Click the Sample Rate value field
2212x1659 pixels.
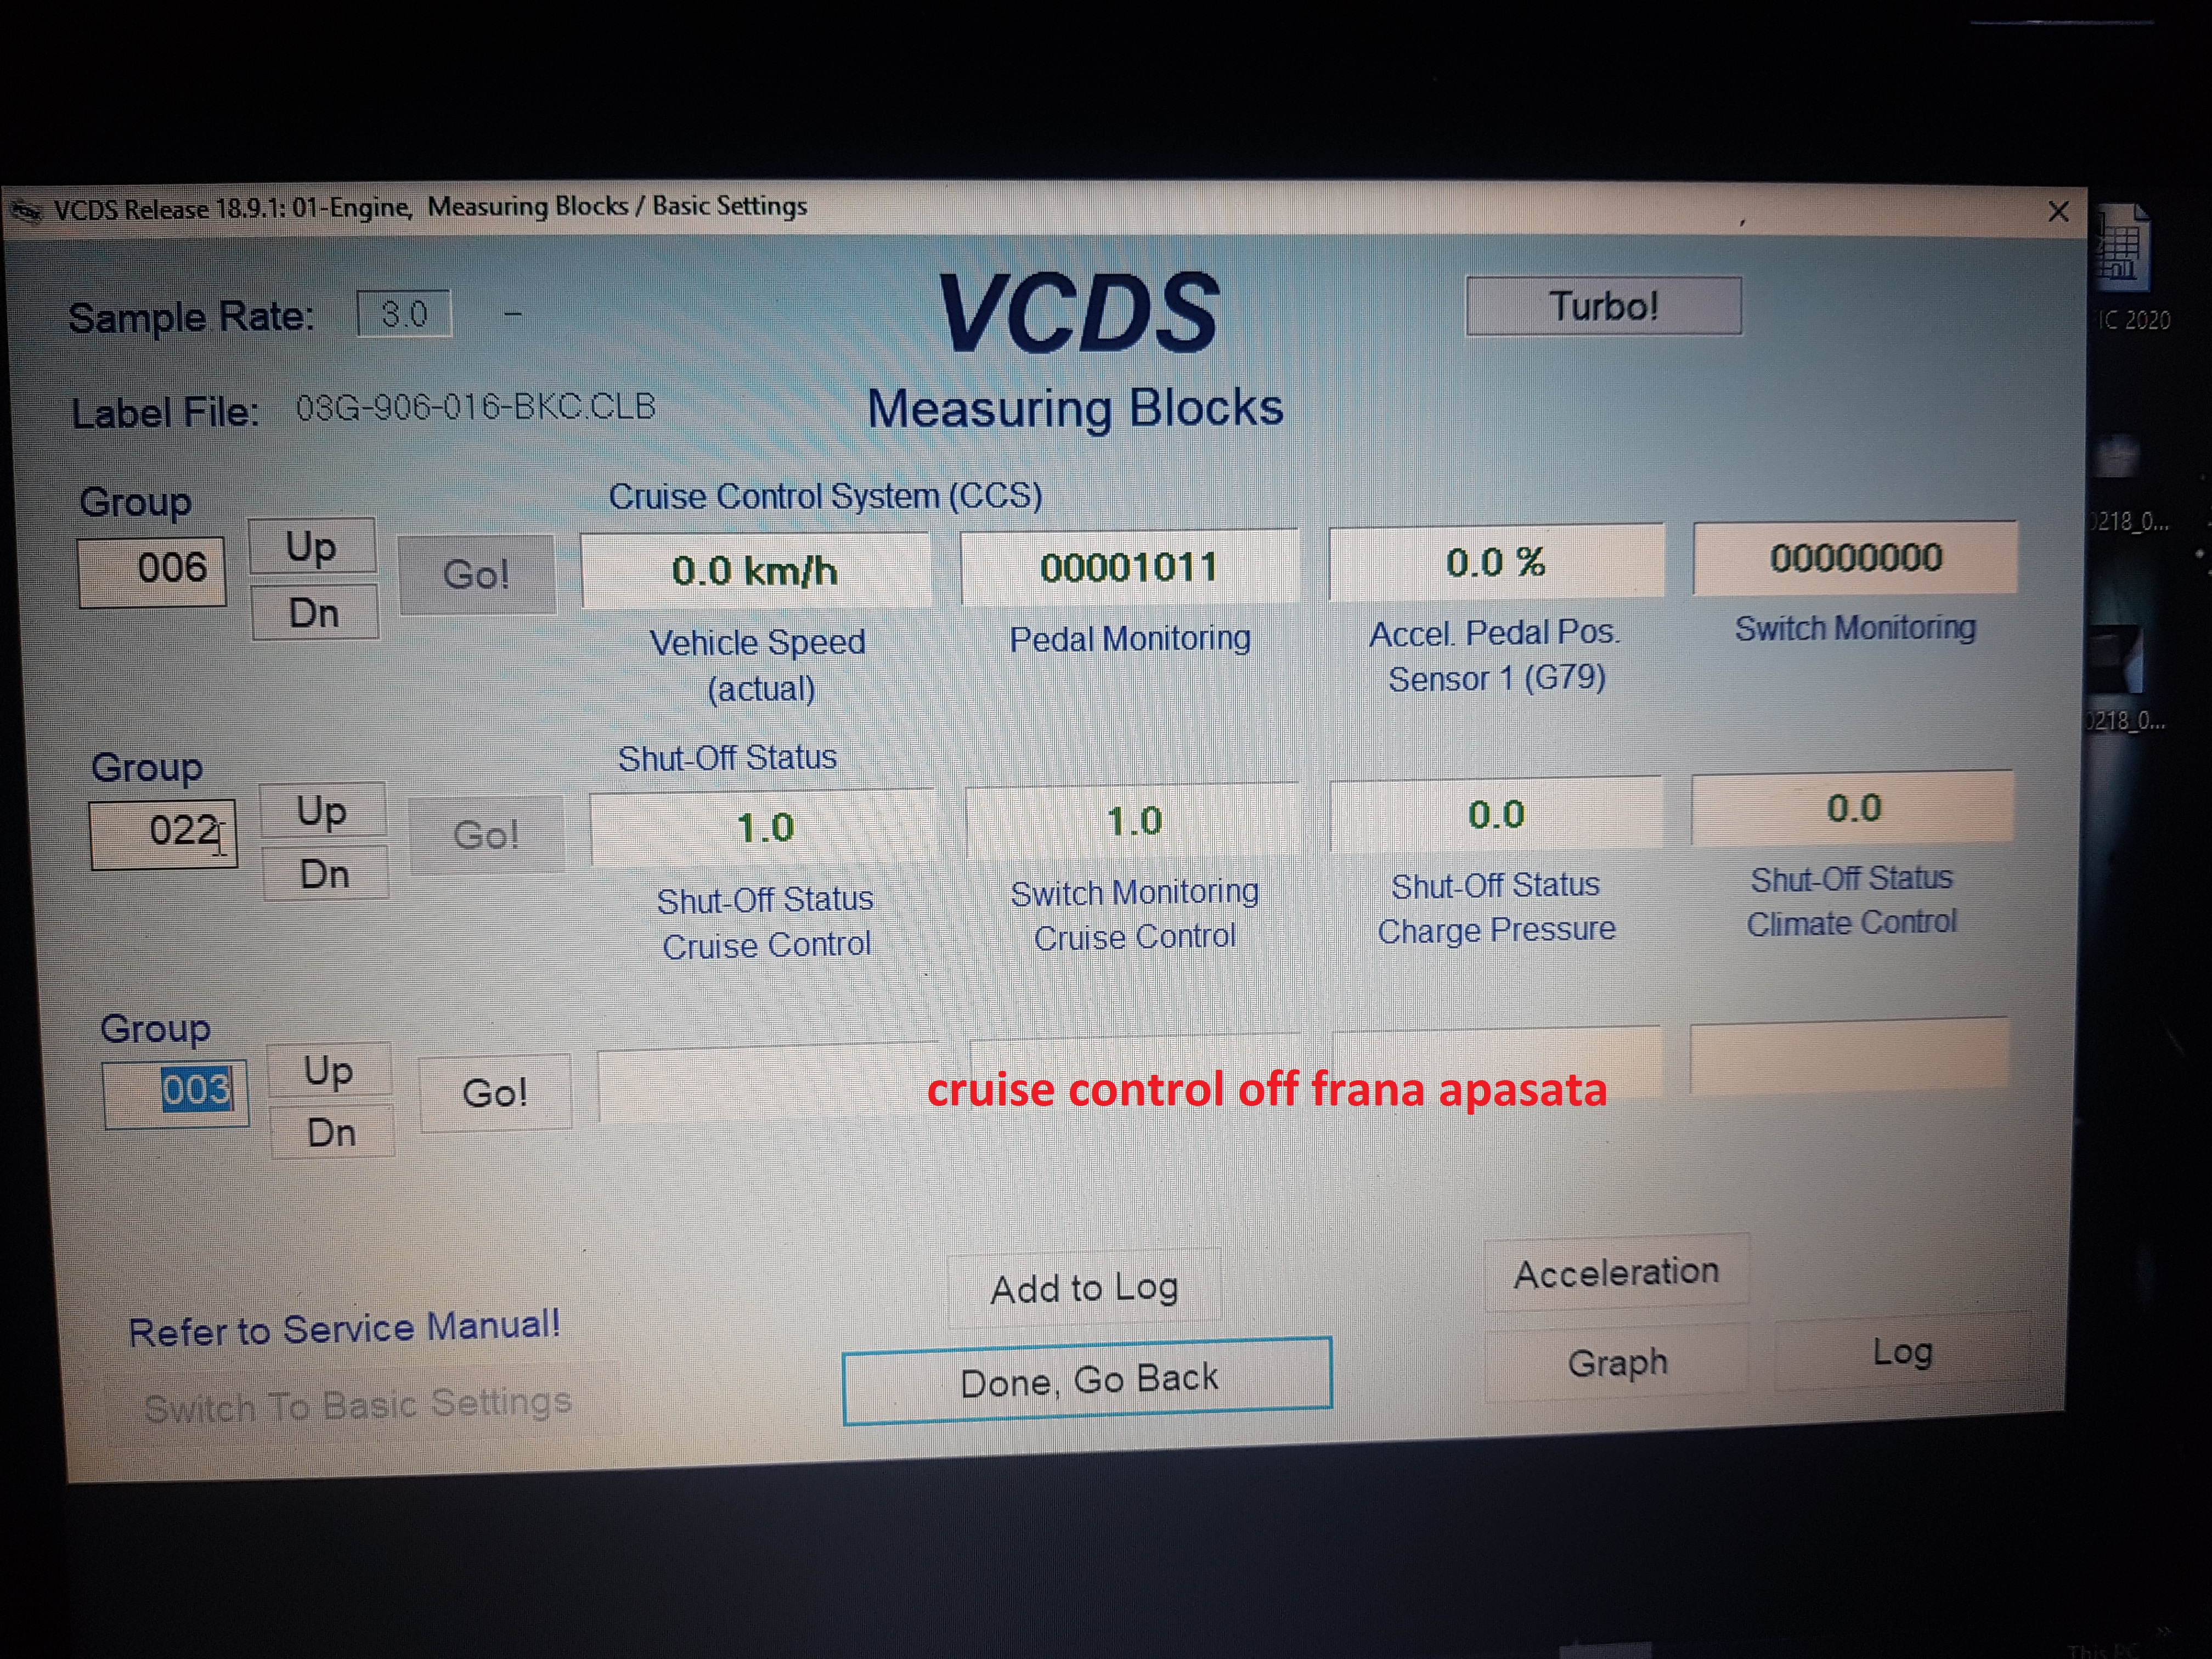click(x=404, y=314)
